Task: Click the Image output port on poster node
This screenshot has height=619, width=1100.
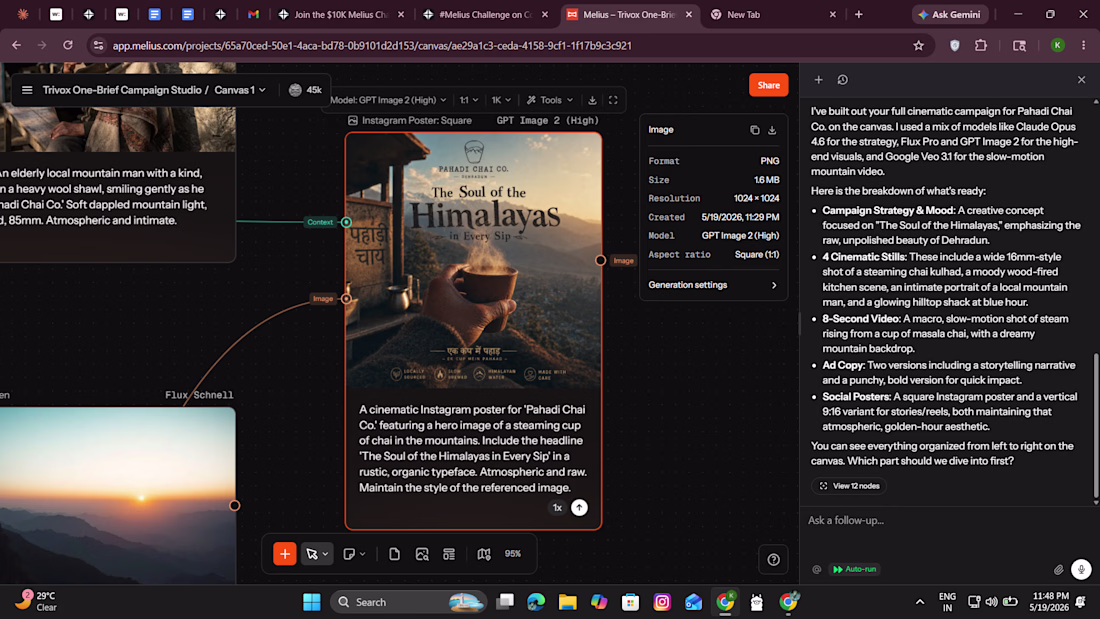Action: coord(601,260)
